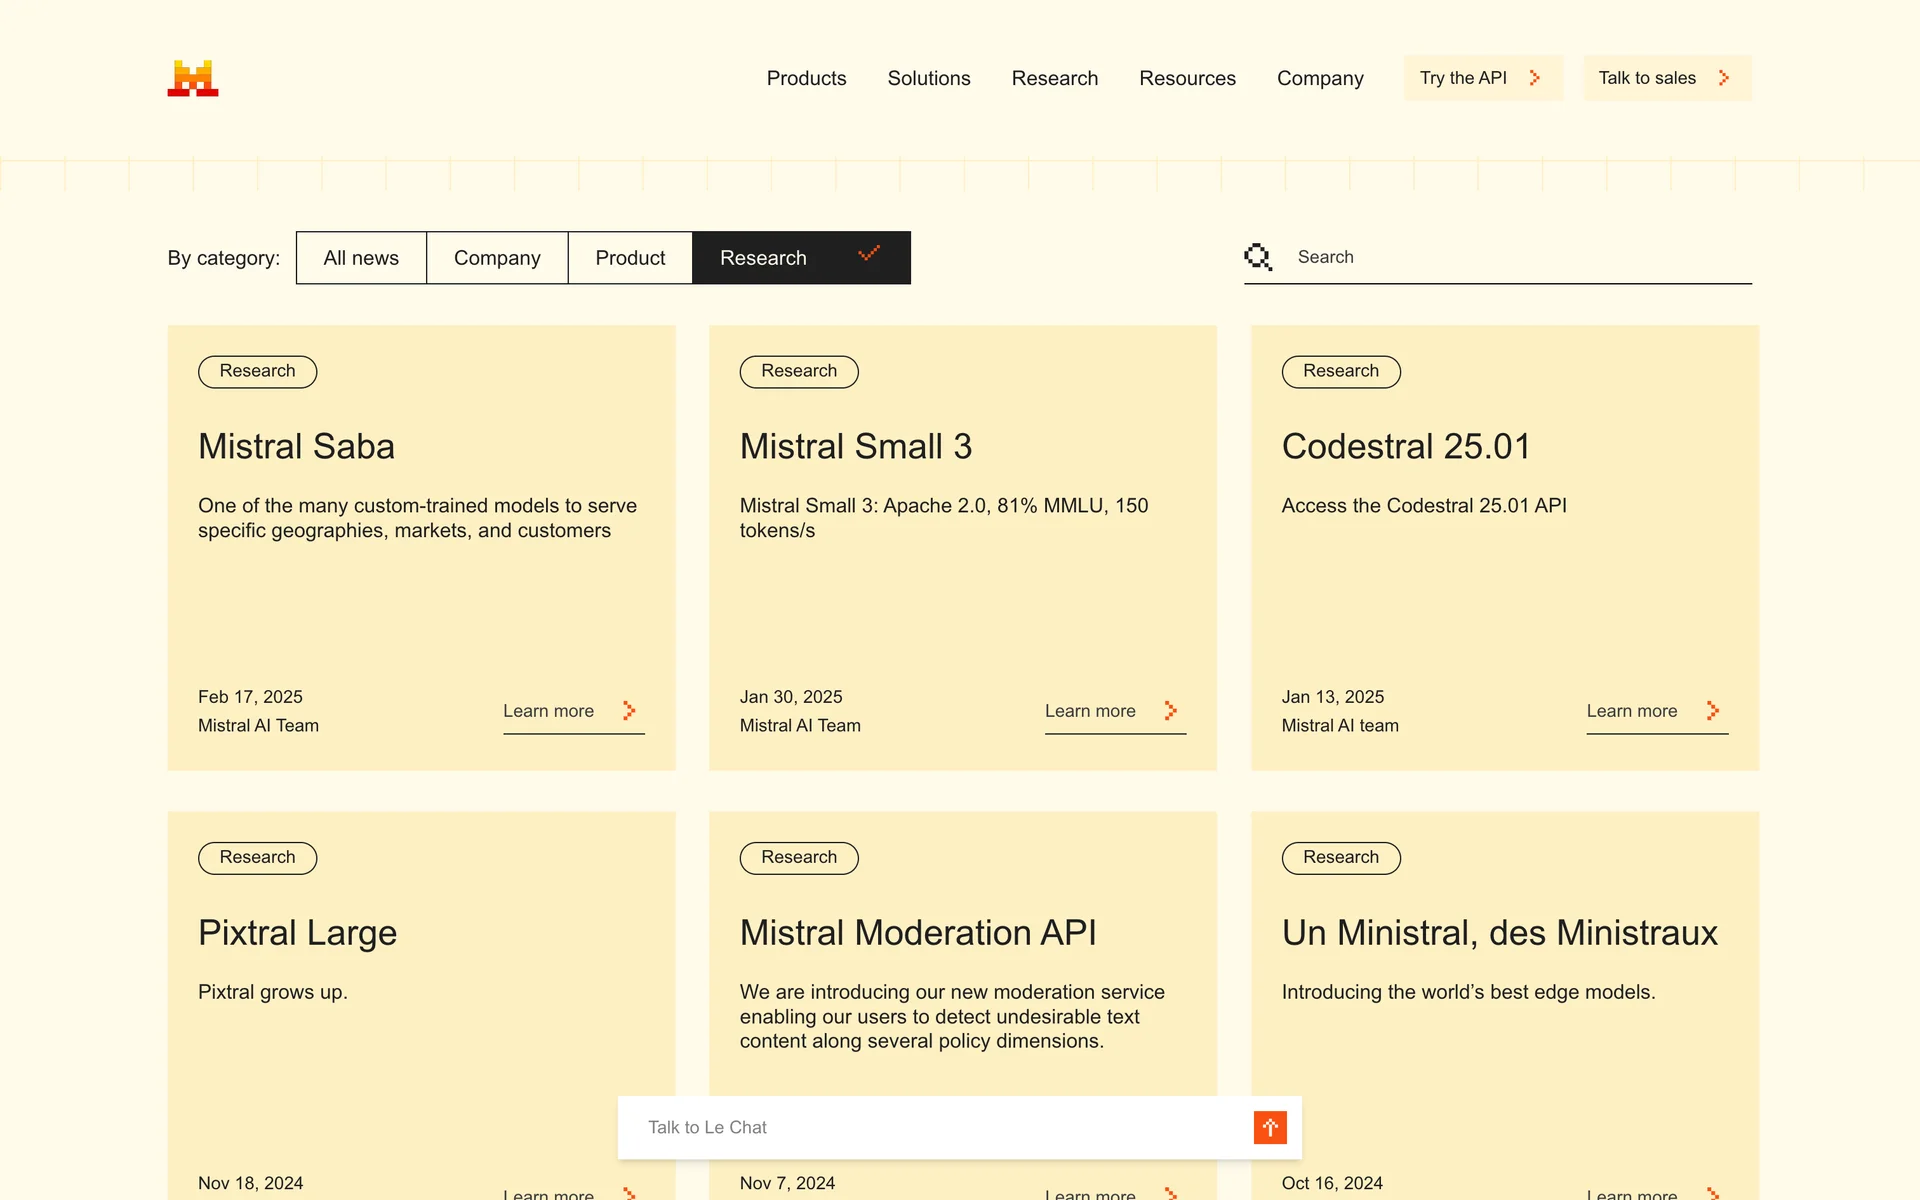Image resolution: width=1920 pixels, height=1200 pixels.
Task: Toggle the checked Research category filter
Action: [800, 258]
